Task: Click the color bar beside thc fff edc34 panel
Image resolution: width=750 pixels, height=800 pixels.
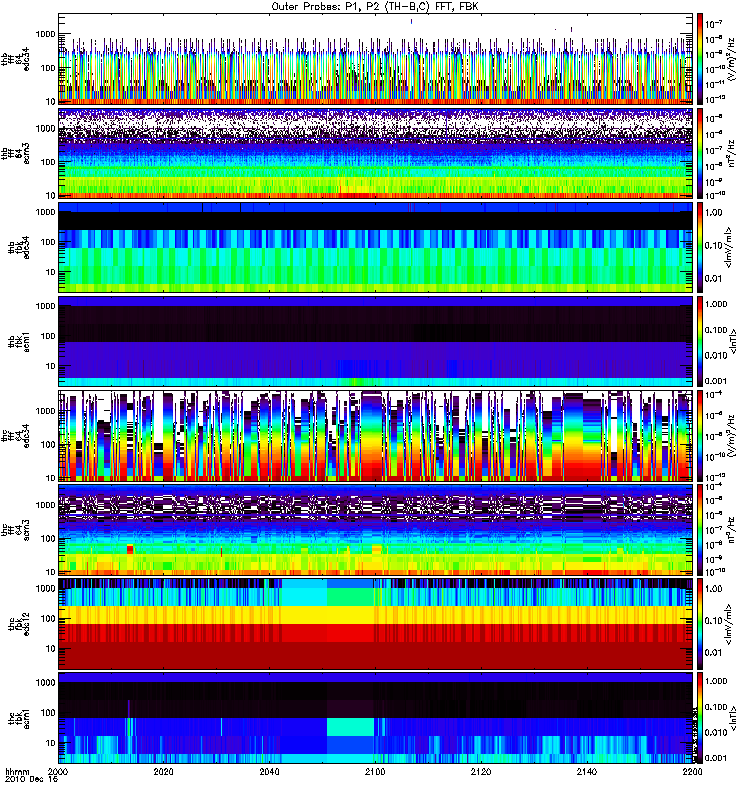Action: tap(700, 436)
